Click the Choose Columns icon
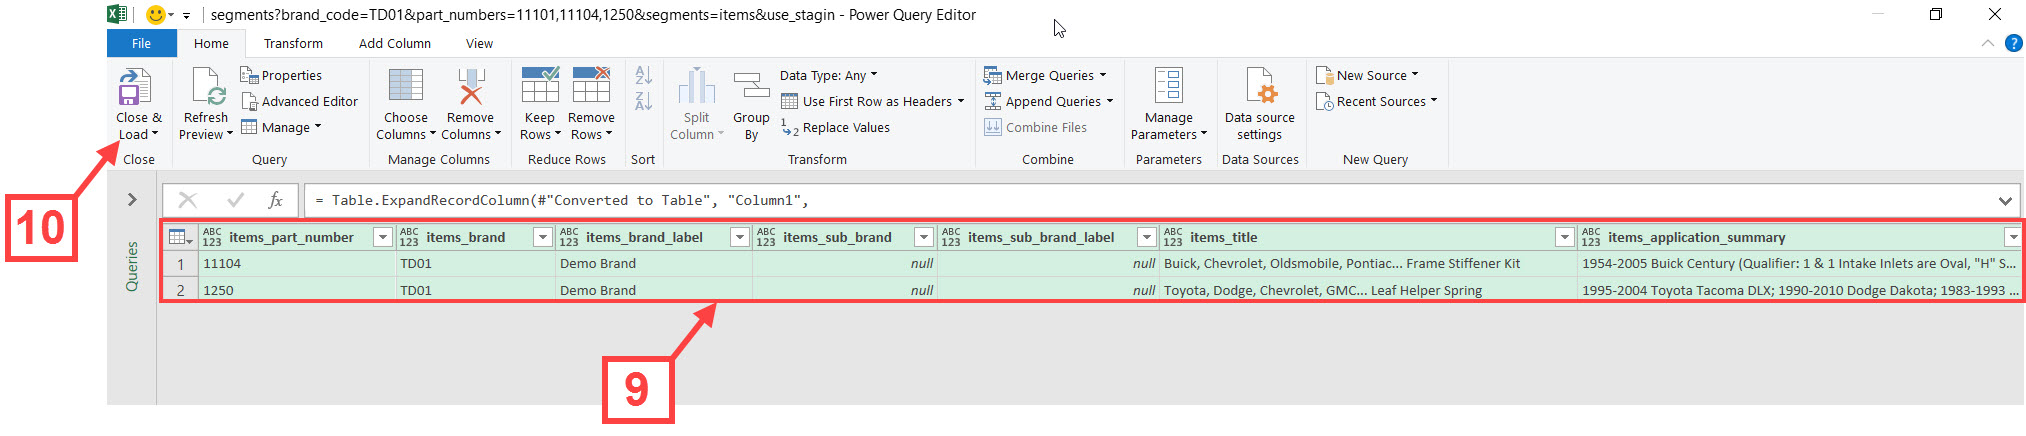 (406, 86)
